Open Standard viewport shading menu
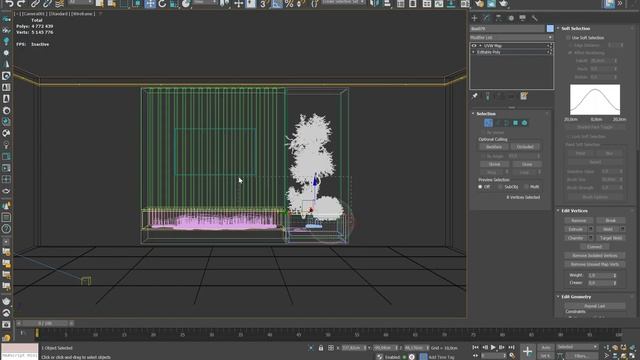Viewport: 640px width, 360px height. click(59, 13)
